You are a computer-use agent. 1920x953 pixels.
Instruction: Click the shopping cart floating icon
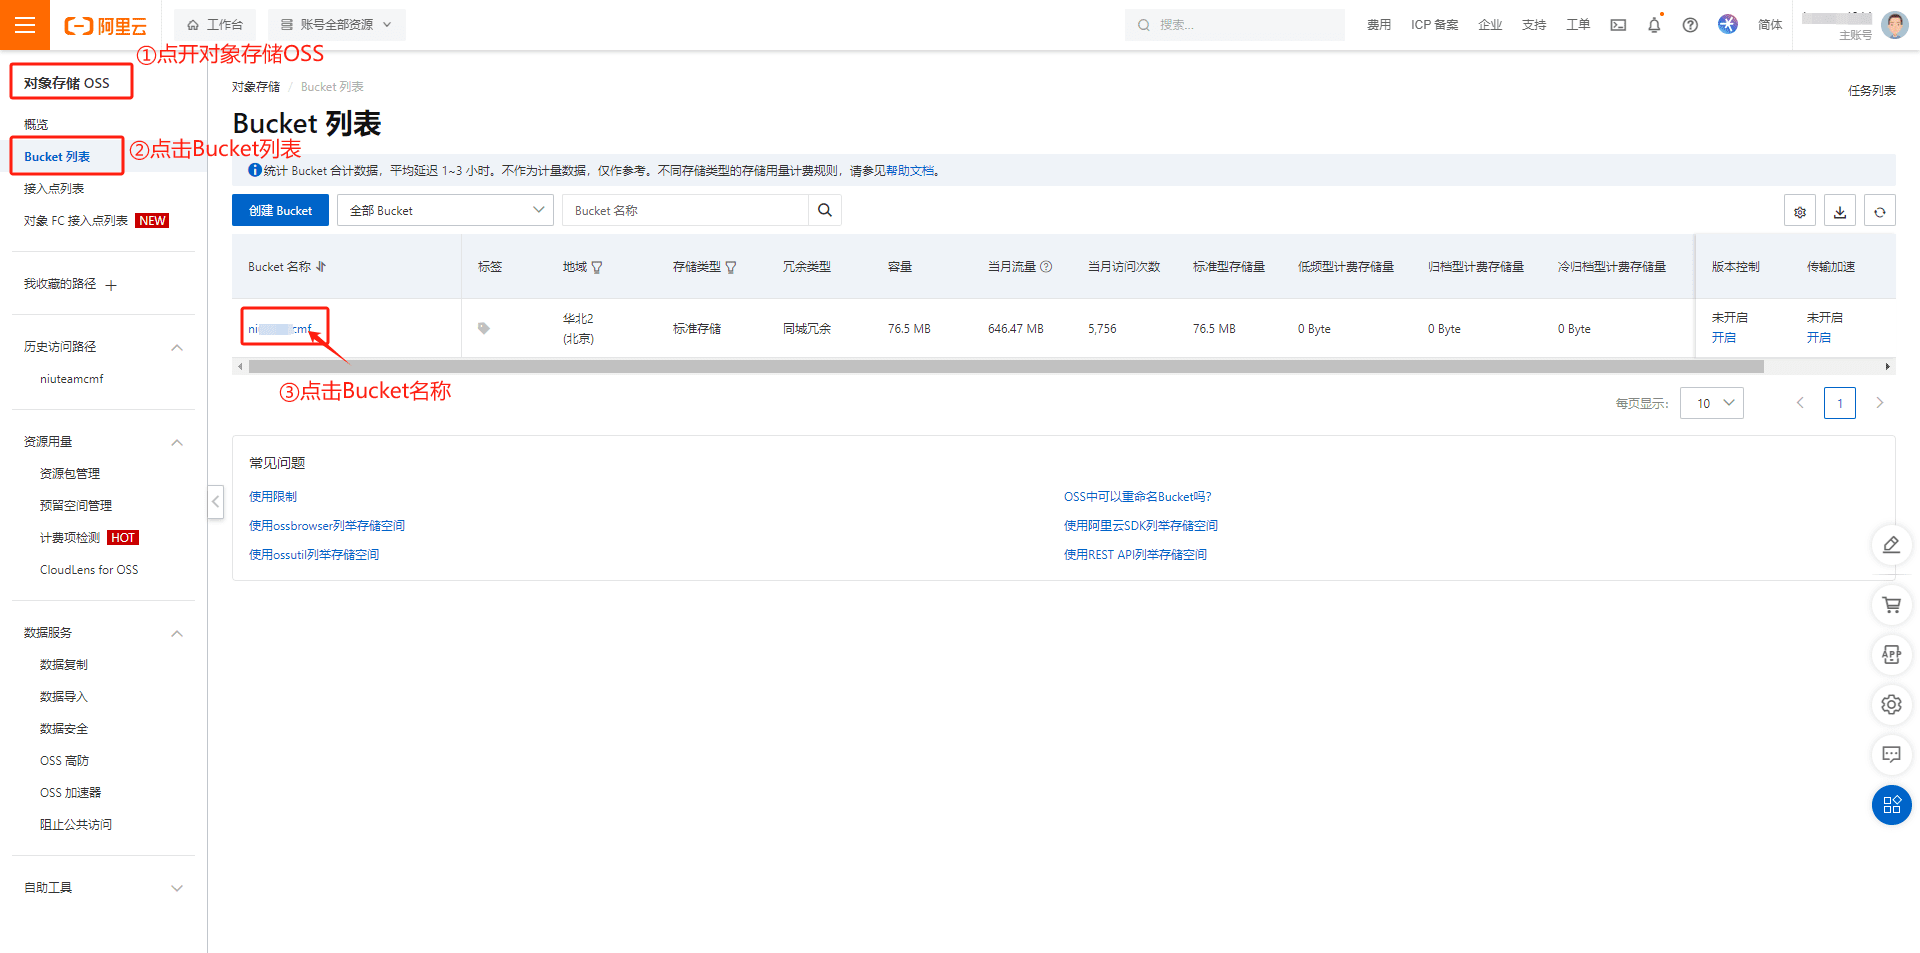point(1891,605)
